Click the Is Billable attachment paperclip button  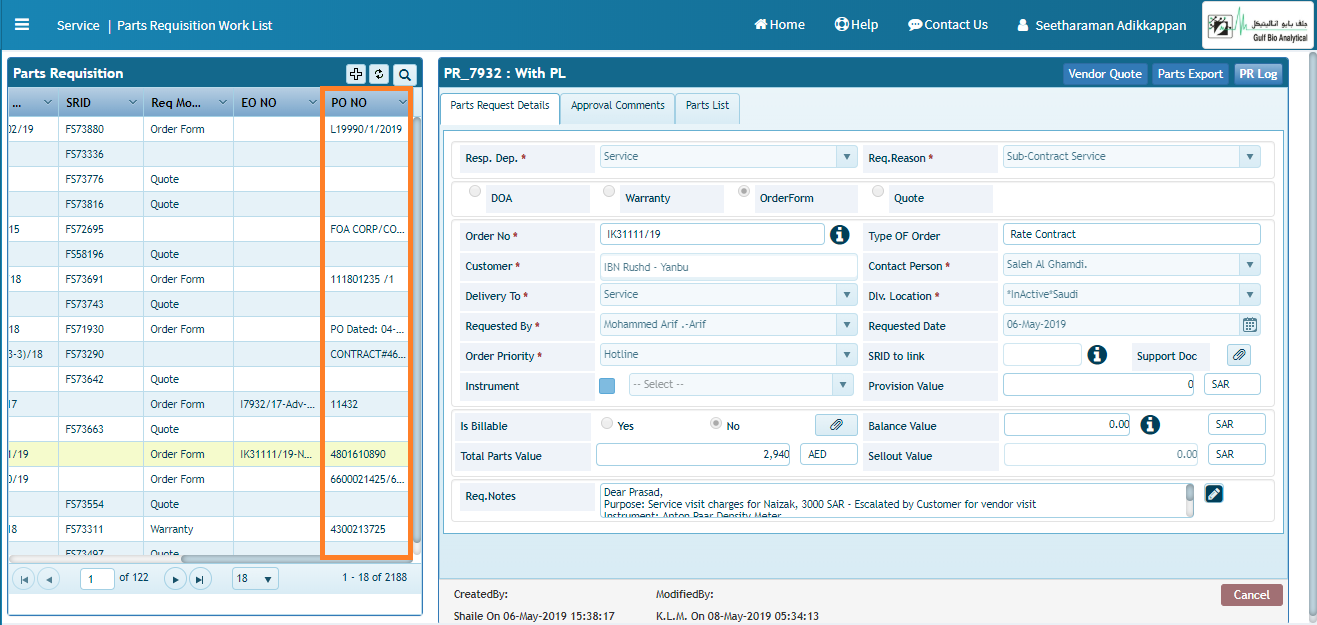836,425
